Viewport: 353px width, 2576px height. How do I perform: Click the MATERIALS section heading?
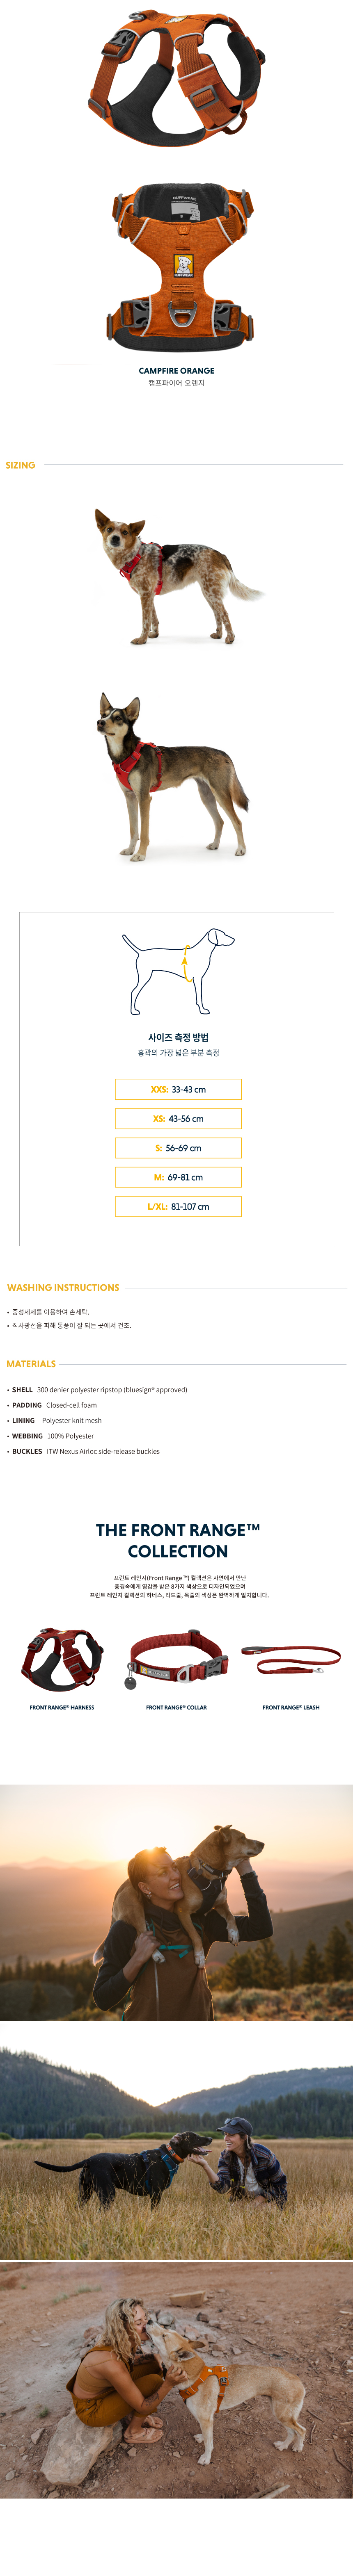point(31,1364)
